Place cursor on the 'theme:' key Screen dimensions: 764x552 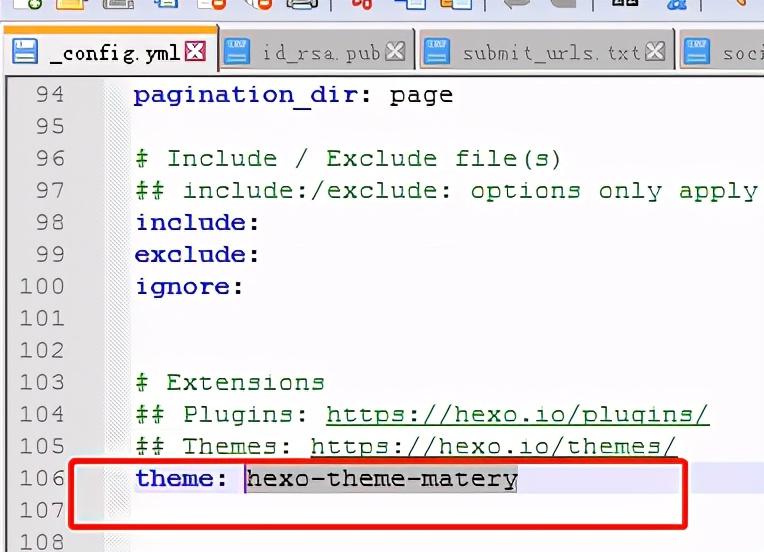pos(181,478)
